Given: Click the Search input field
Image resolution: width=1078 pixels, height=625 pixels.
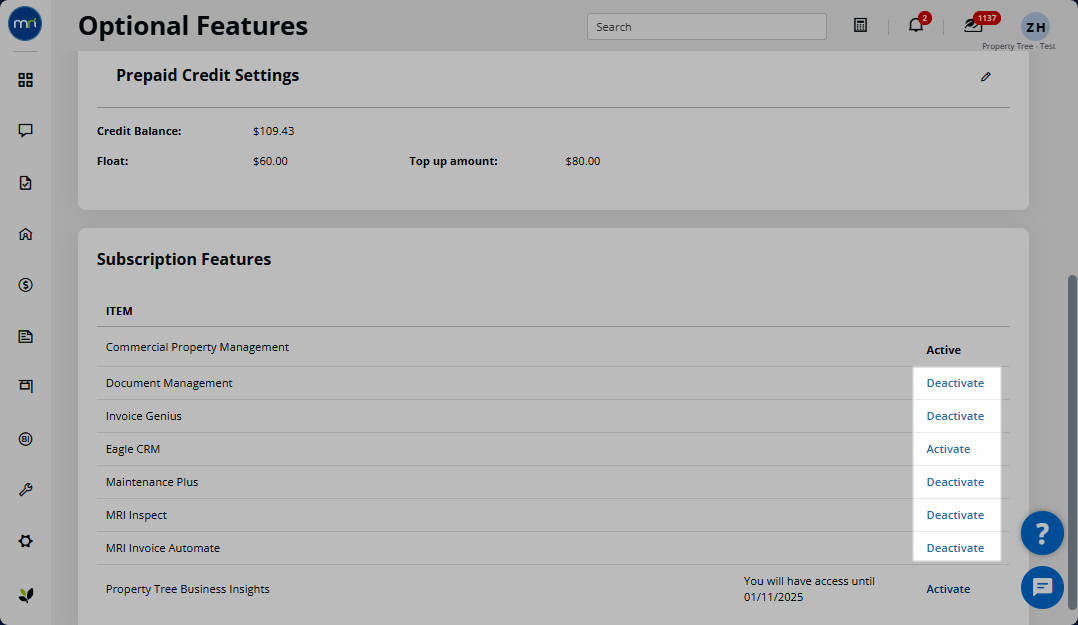Looking at the screenshot, I should [x=707, y=27].
